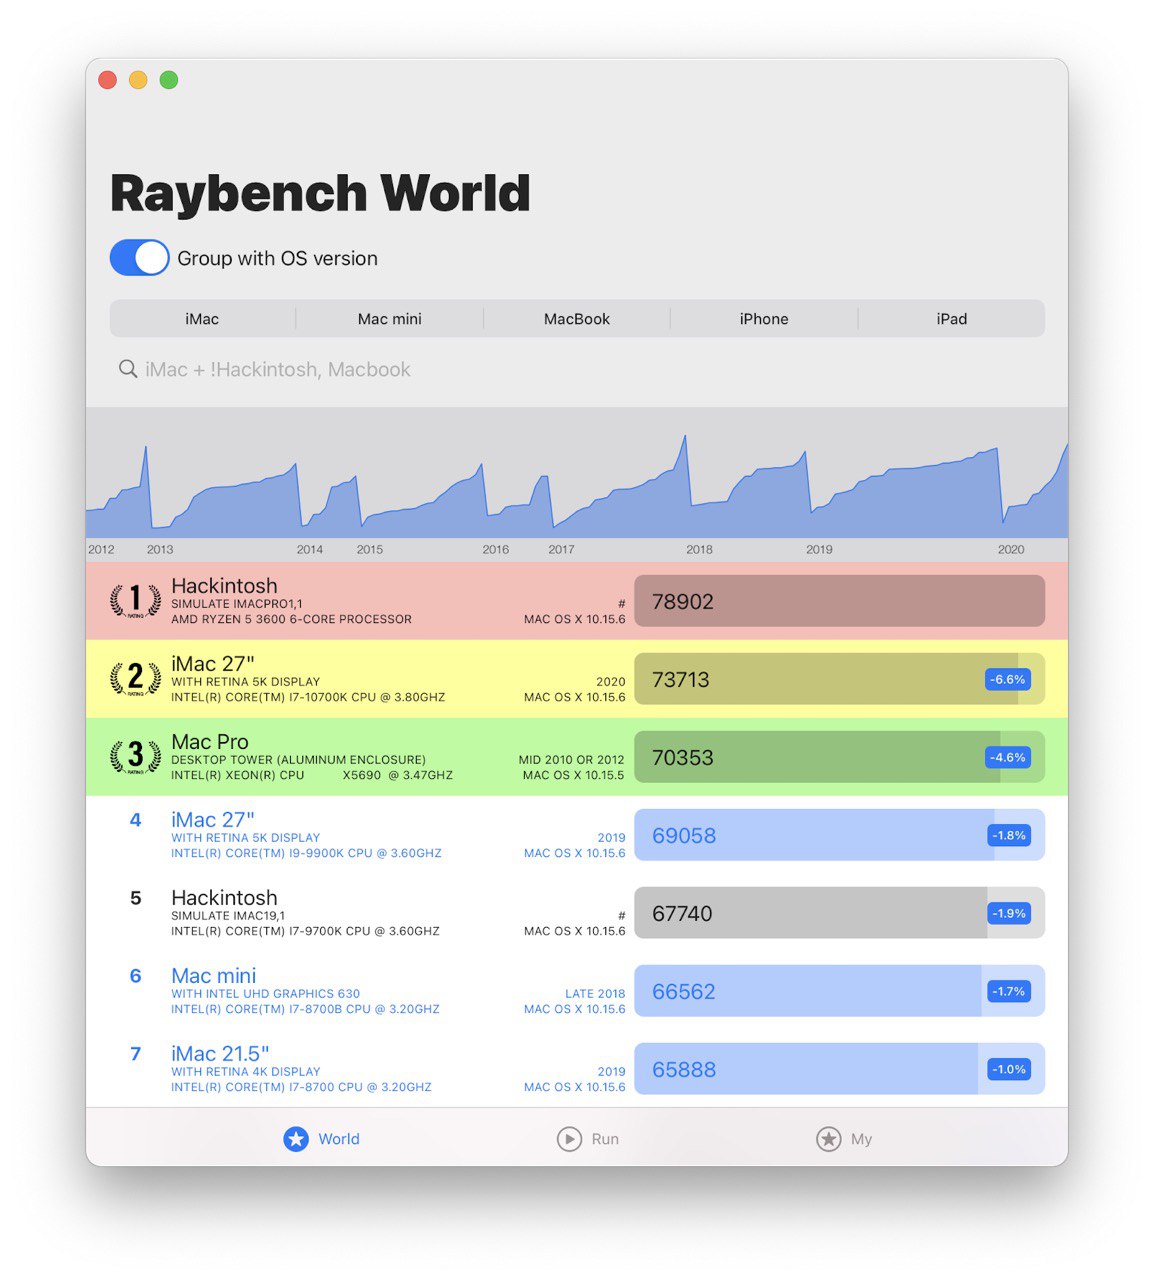Click the rank 2 laurel badge
The width and height of the screenshot is (1154, 1280).
pyautogui.click(x=135, y=678)
